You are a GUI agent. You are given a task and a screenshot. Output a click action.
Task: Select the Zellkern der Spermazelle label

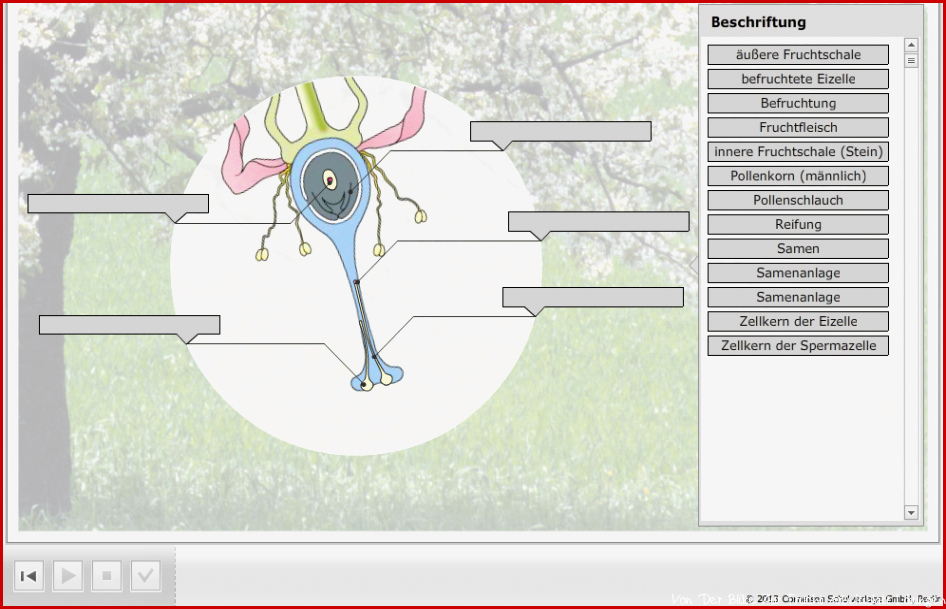798,345
